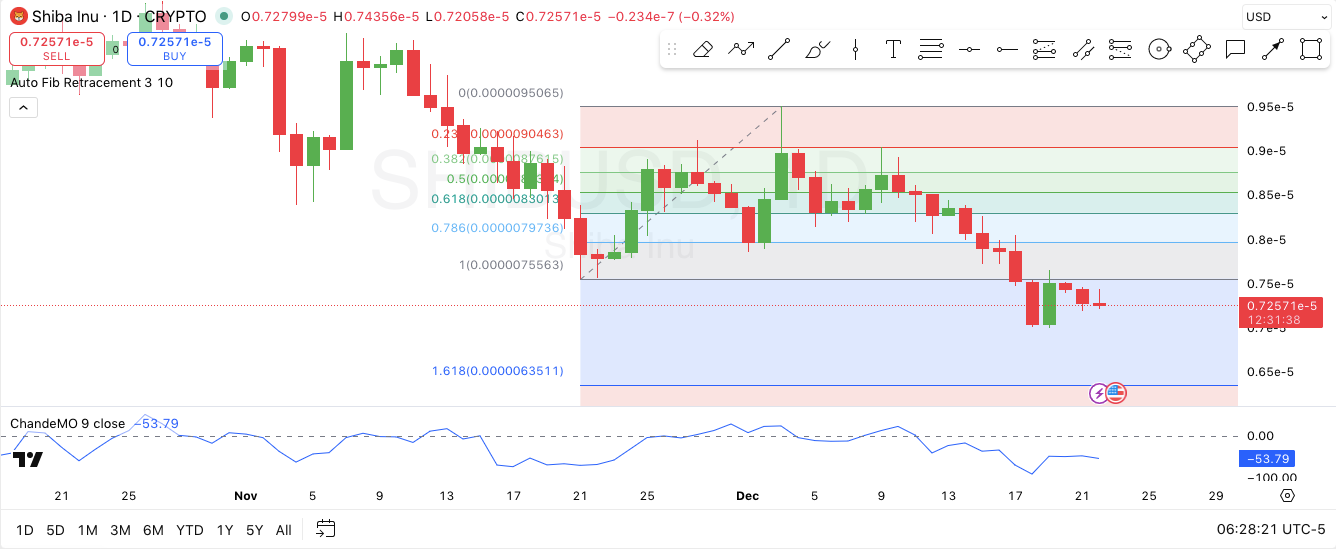
Task: Select the Brush drawing tool
Action: coord(817,49)
